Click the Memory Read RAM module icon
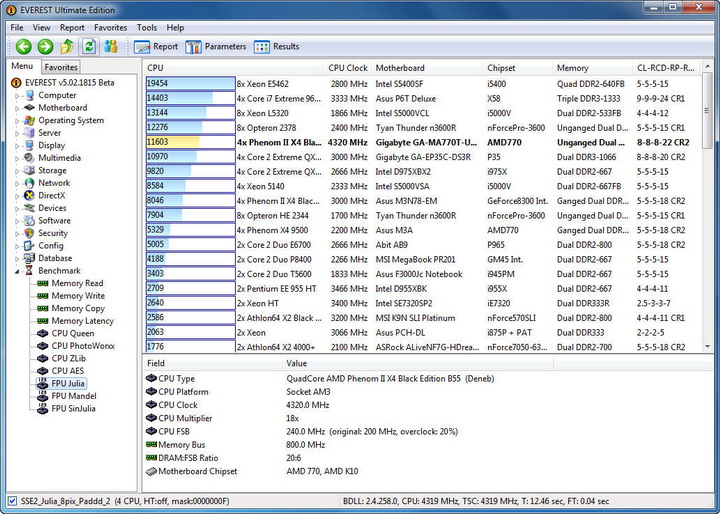Image resolution: width=720 pixels, height=514 pixels. [x=43, y=283]
